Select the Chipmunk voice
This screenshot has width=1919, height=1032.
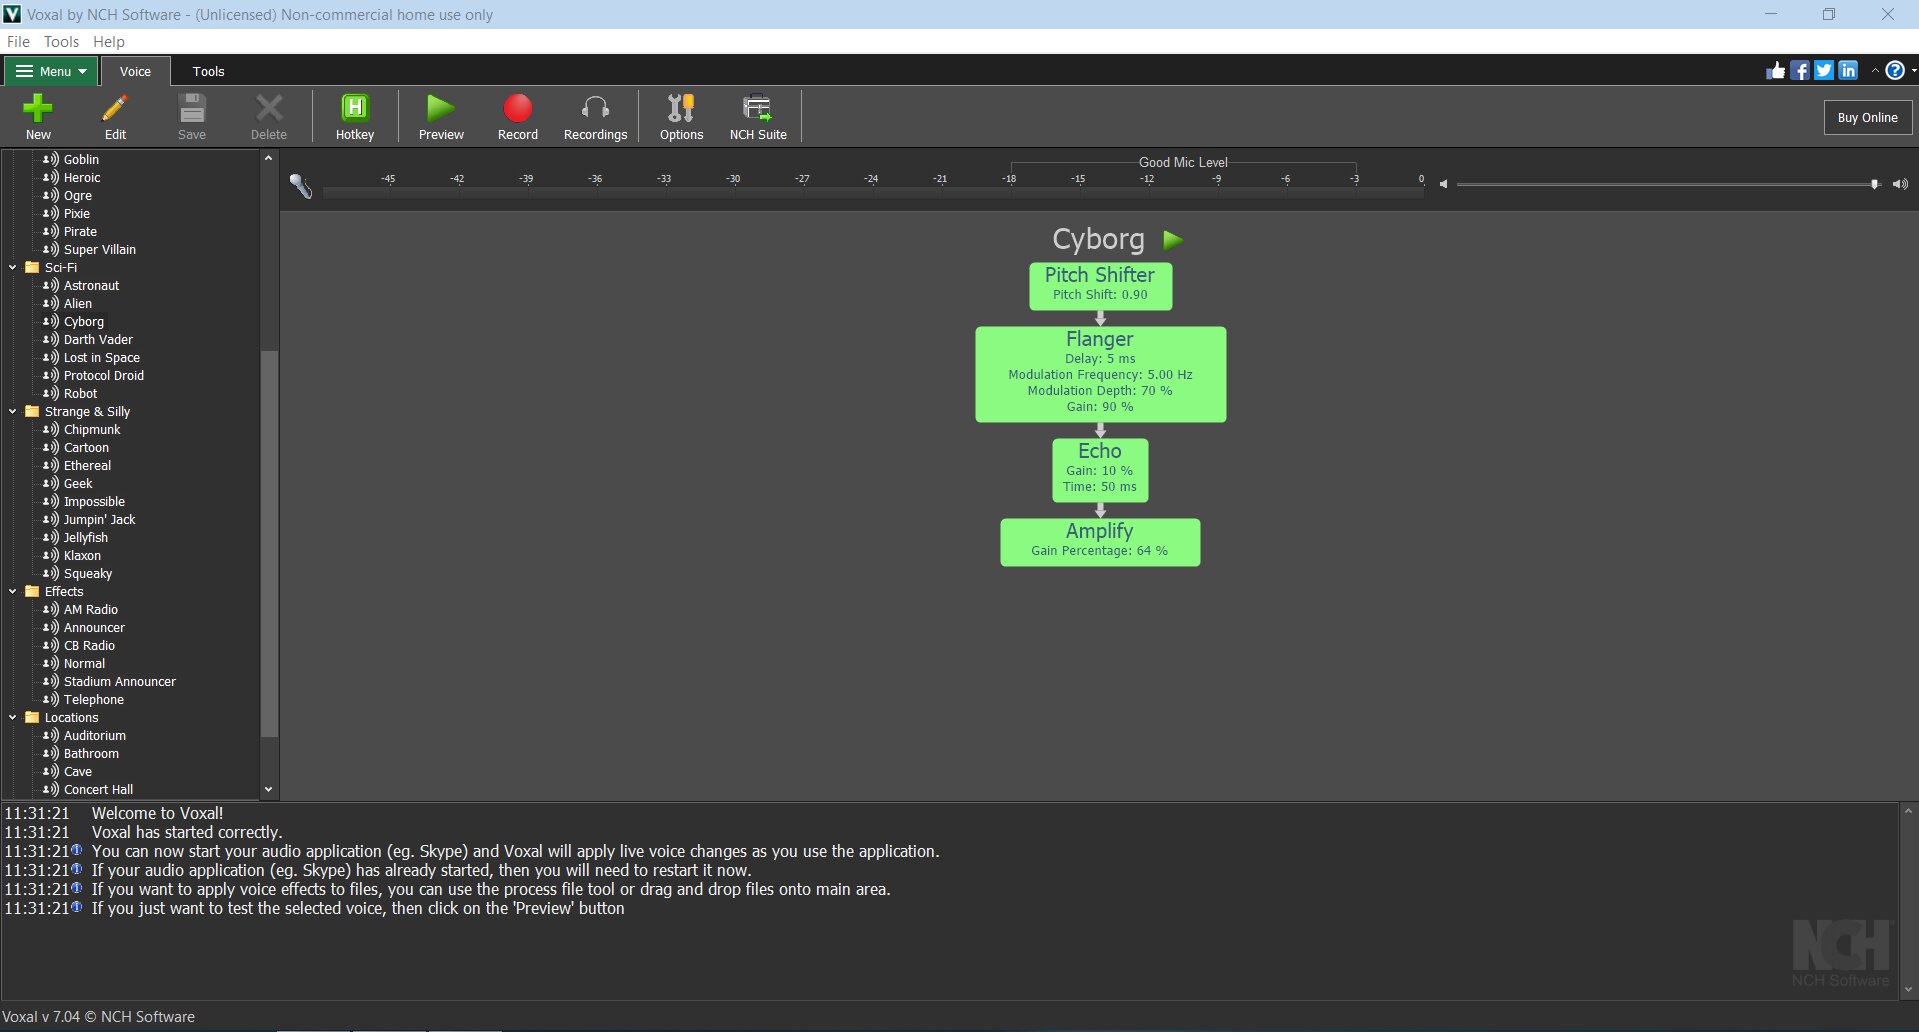pyautogui.click(x=92, y=430)
